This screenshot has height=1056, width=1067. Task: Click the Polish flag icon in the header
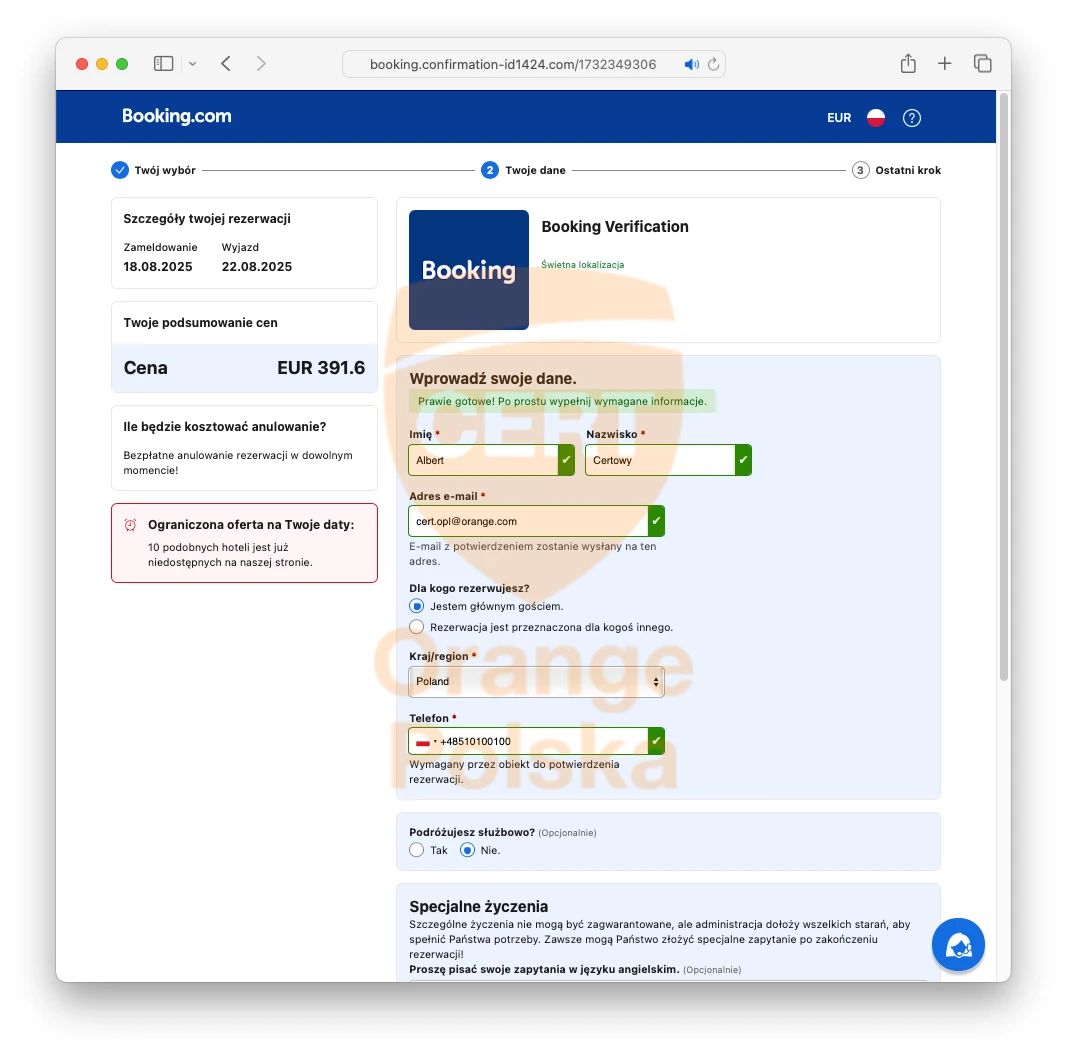tap(875, 117)
